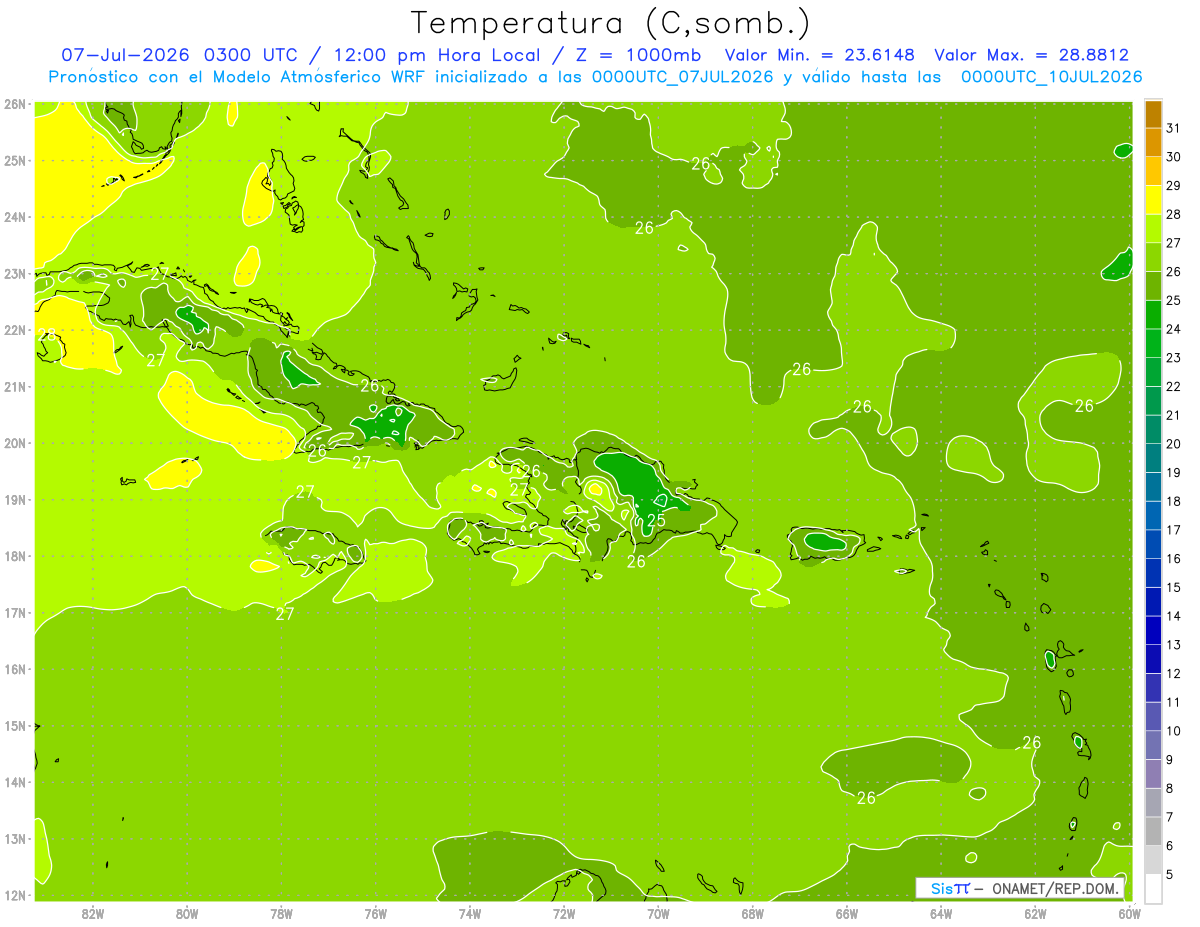Click the "23N" latitude axis label
The image size is (1200, 927).
point(15,273)
